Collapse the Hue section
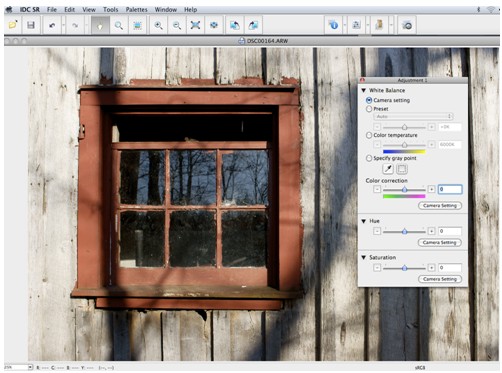The image size is (502, 373). [x=364, y=221]
